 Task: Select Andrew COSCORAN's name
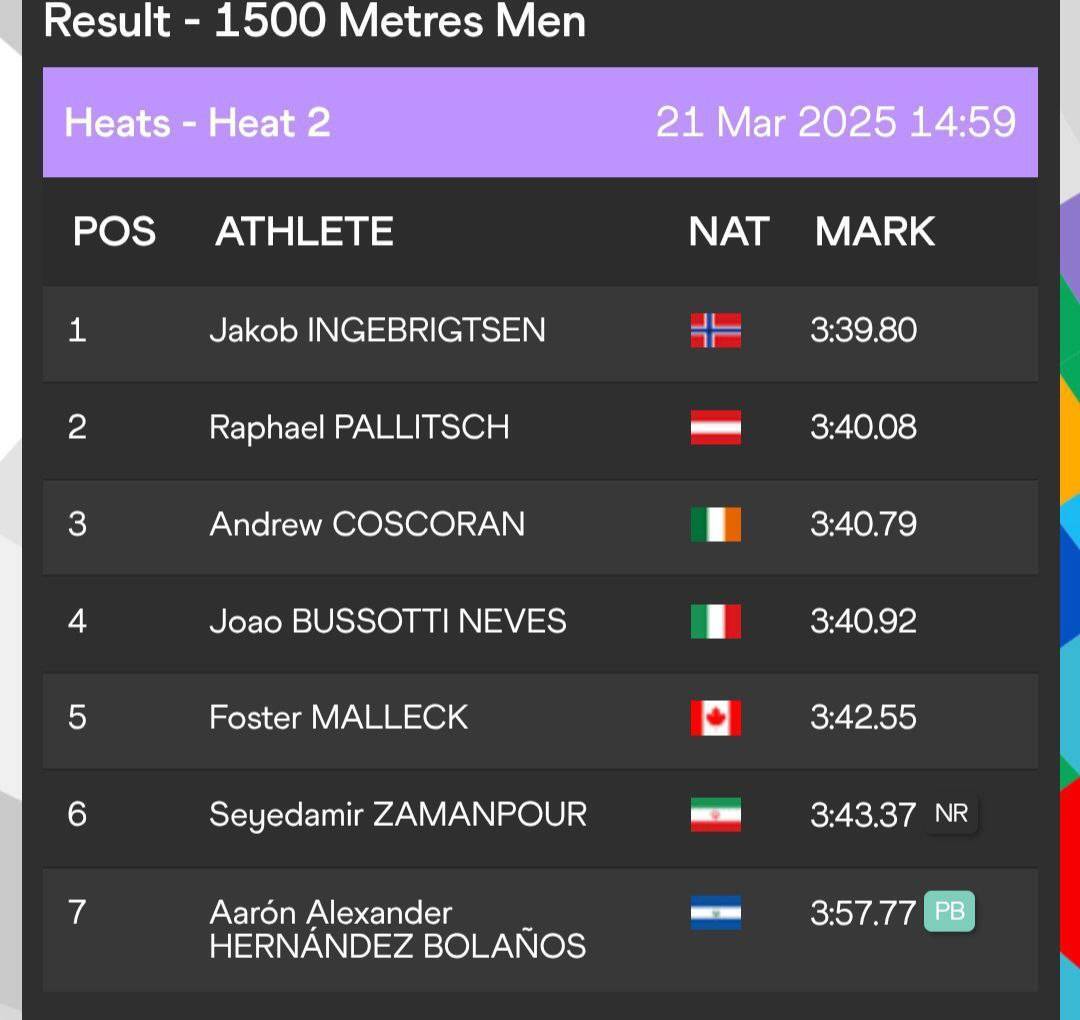point(367,524)
